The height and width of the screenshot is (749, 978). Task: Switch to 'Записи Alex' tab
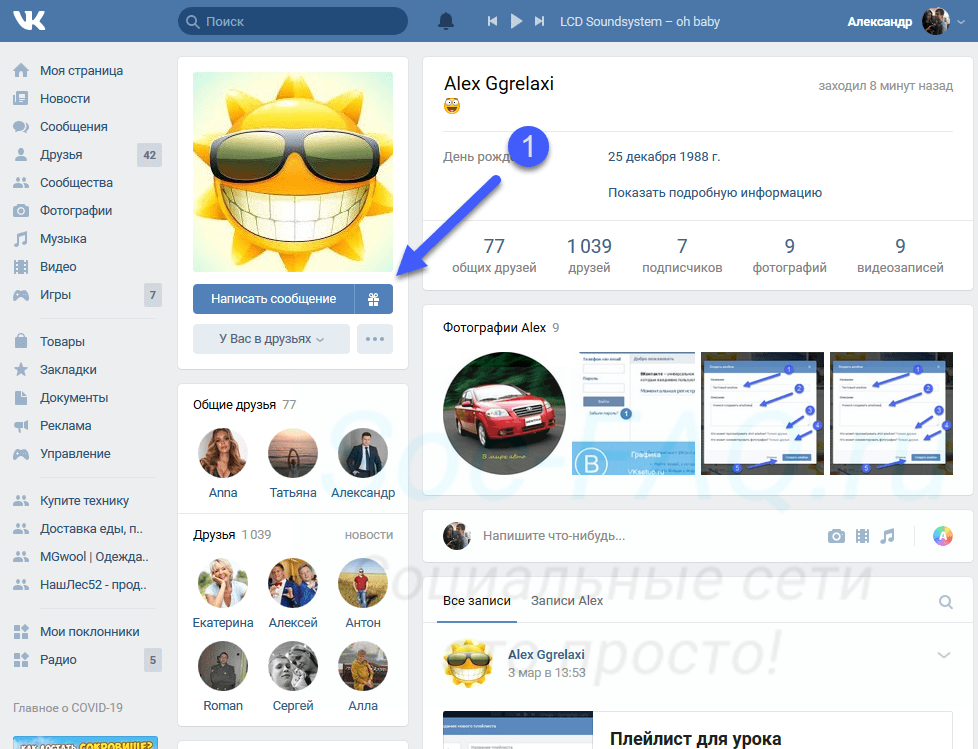coord(566,601)
